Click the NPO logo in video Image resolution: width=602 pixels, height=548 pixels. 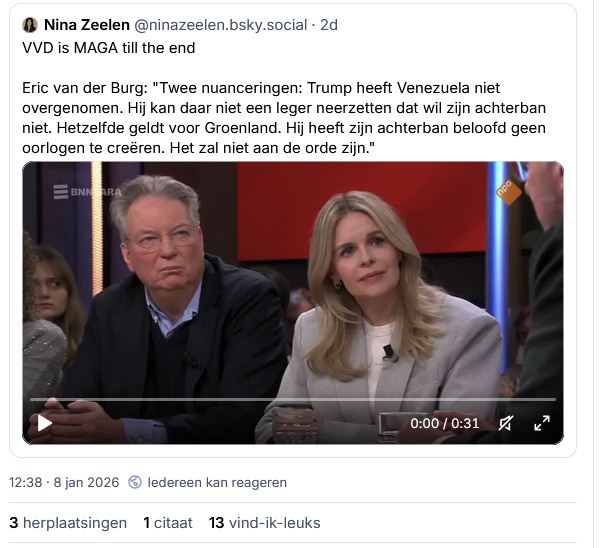pyautogui.click(x=508, y=191)
